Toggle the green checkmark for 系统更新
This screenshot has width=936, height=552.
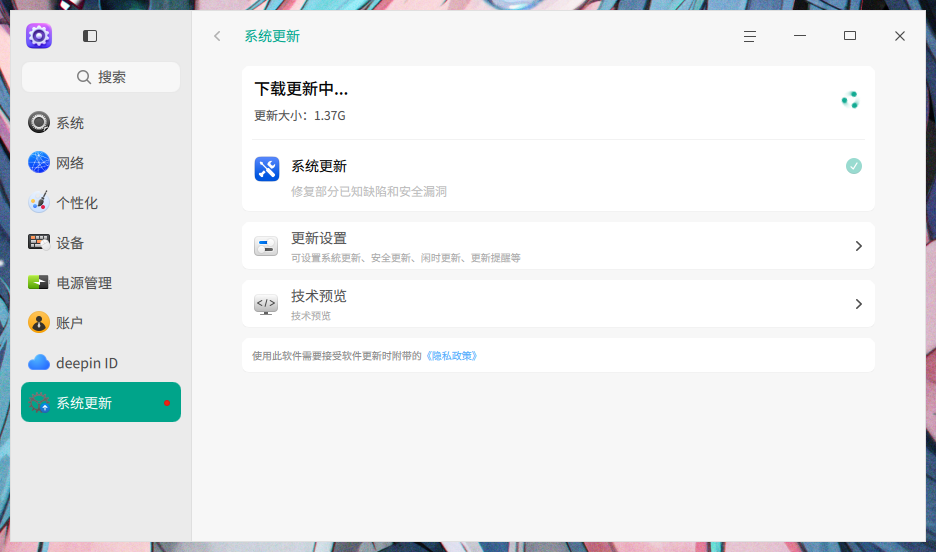tap(854, 166)
